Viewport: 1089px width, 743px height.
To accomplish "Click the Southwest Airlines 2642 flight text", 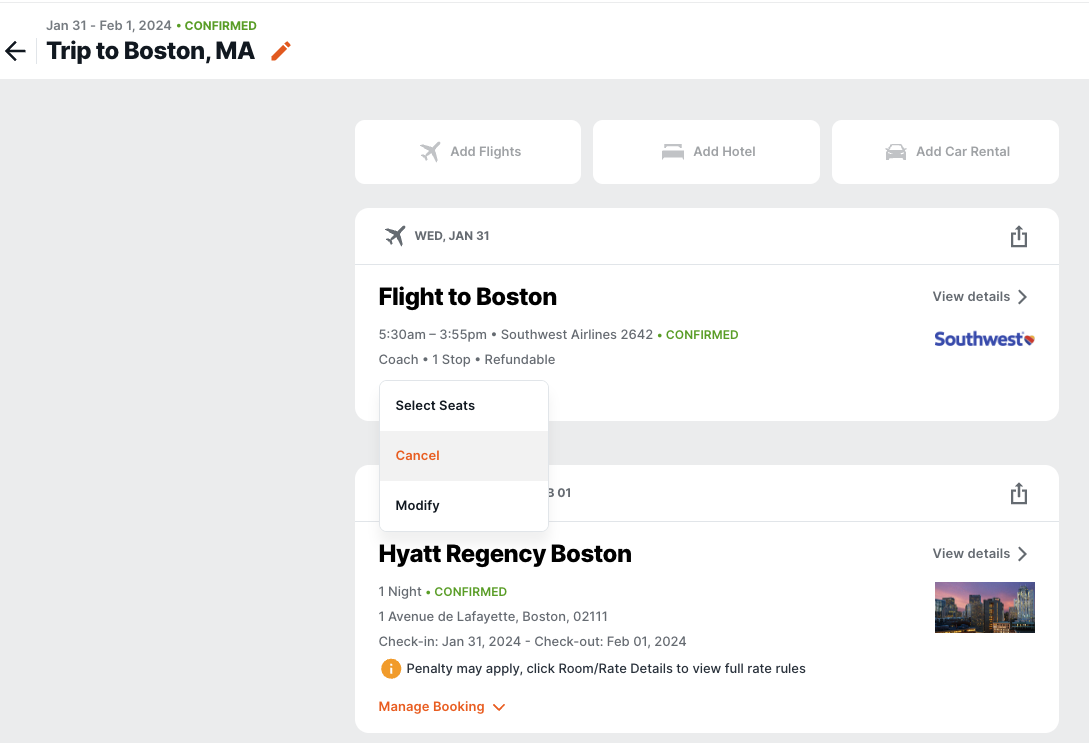I will pyautogui.click(x=576, y=335).
